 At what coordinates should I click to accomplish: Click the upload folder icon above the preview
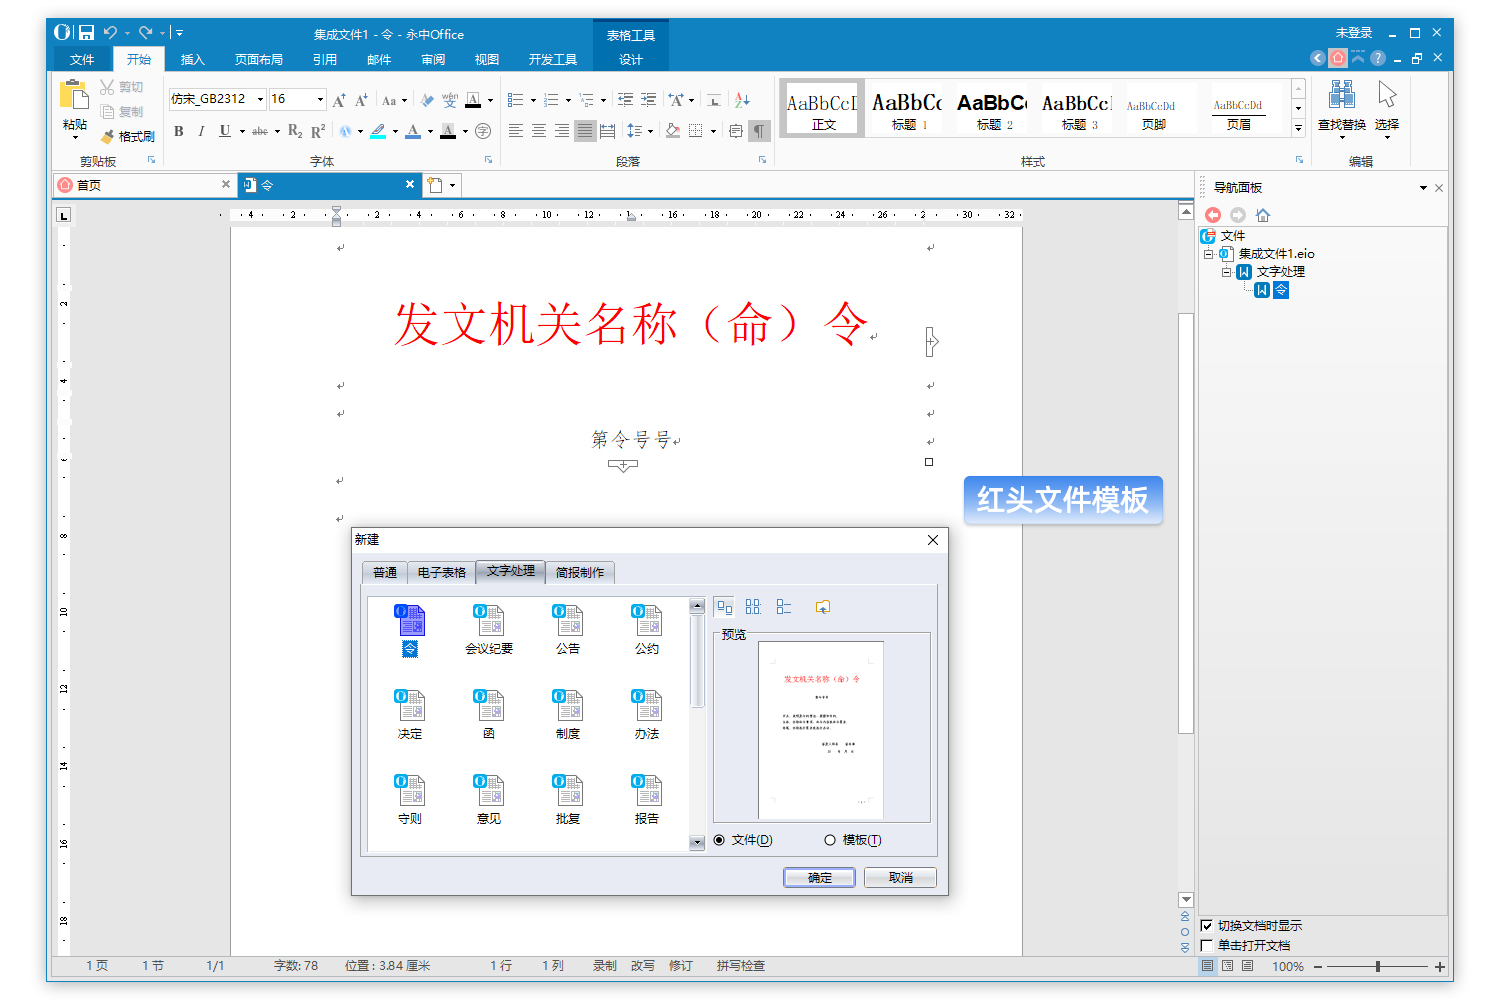(823, 606)
